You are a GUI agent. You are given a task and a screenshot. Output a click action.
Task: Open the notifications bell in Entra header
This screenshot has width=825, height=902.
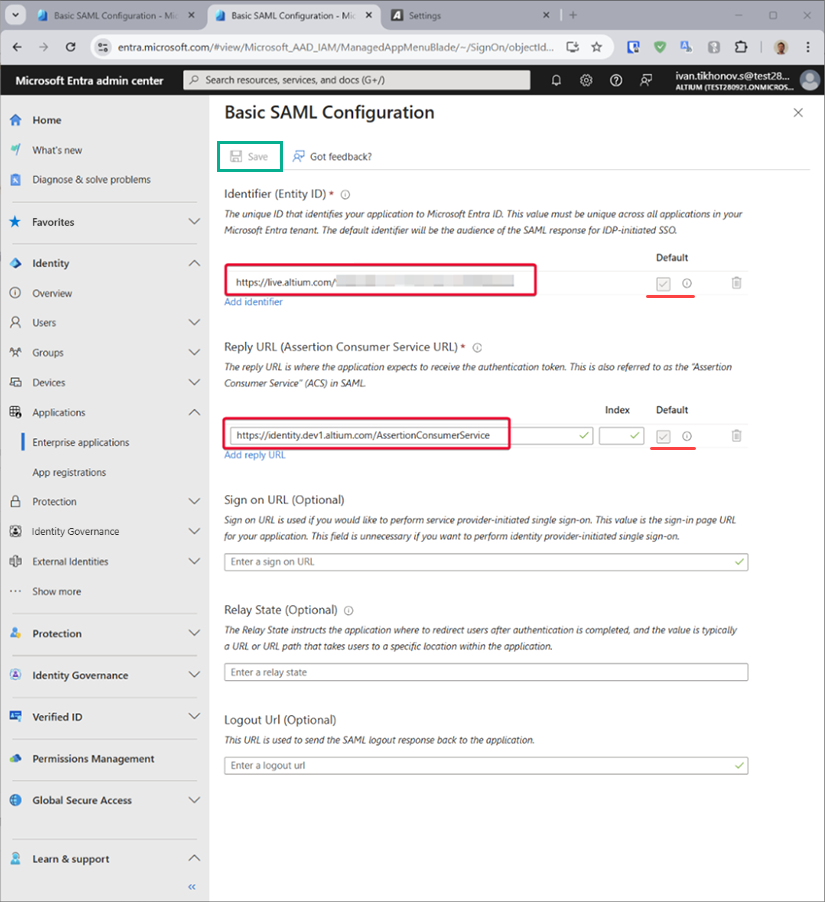point(556,81)
